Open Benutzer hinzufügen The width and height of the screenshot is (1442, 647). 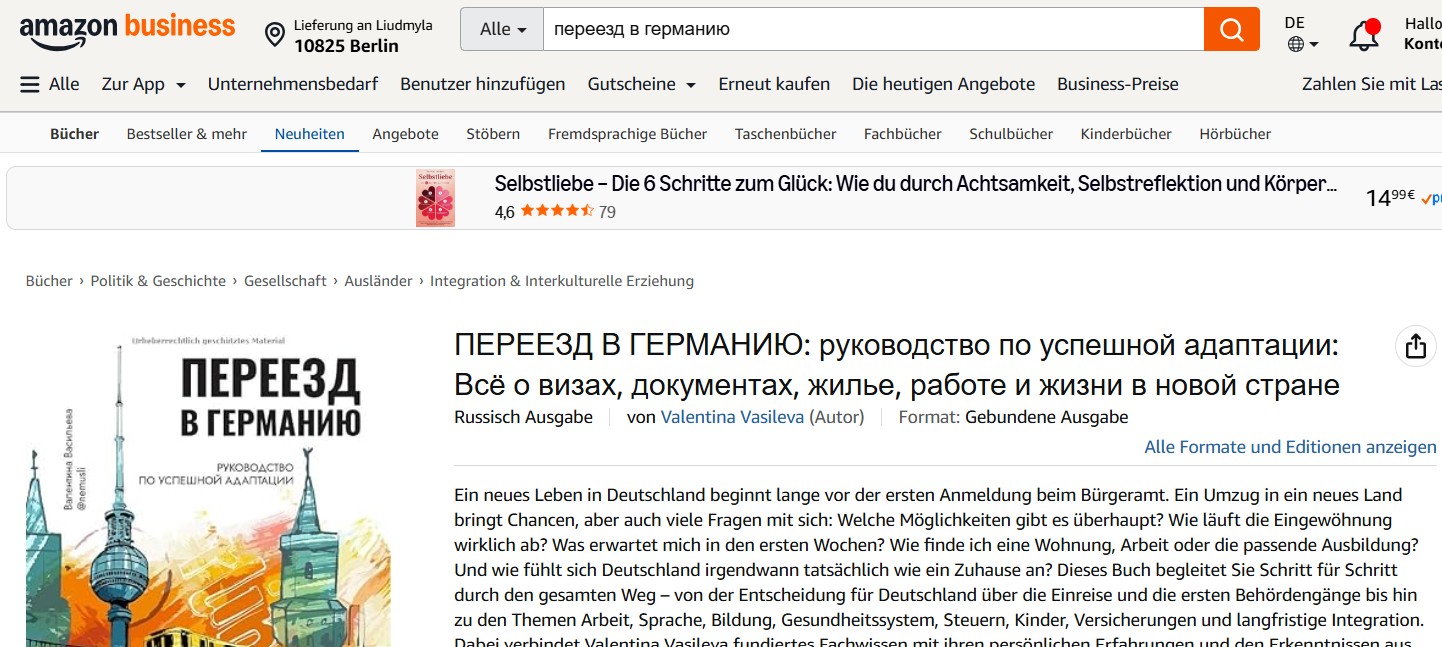483,84
